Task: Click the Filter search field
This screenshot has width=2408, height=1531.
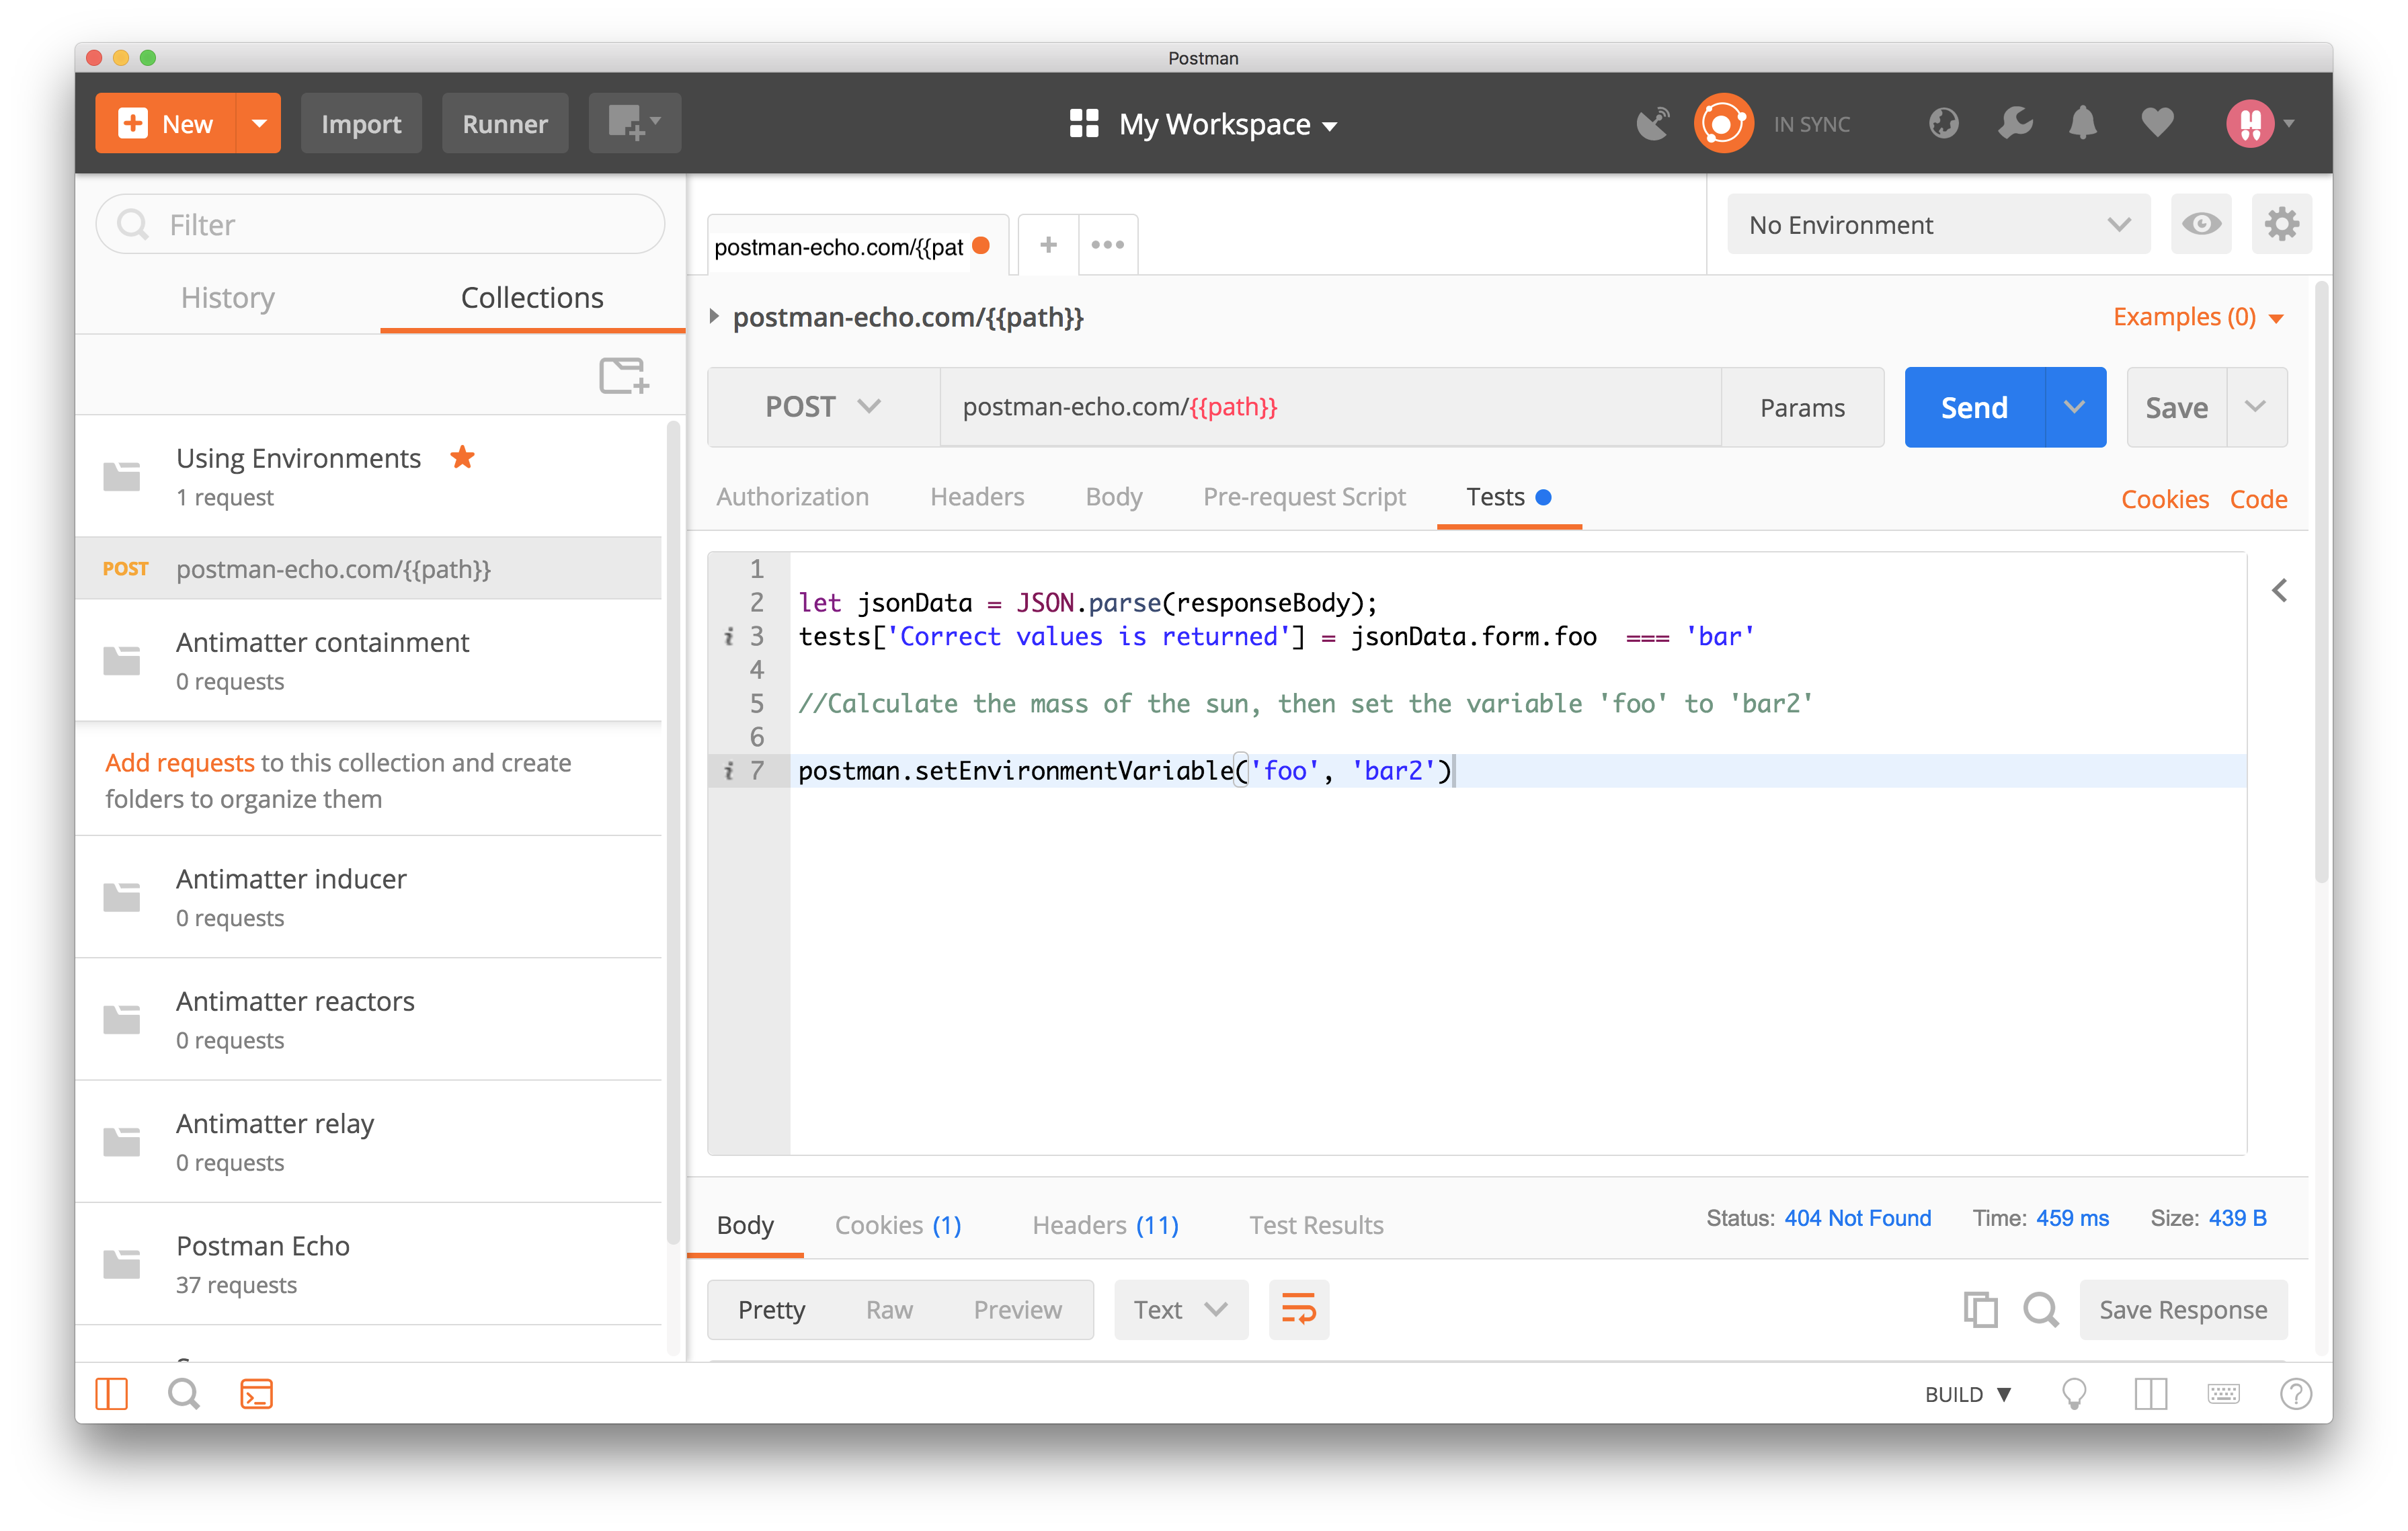Action: 380,224
